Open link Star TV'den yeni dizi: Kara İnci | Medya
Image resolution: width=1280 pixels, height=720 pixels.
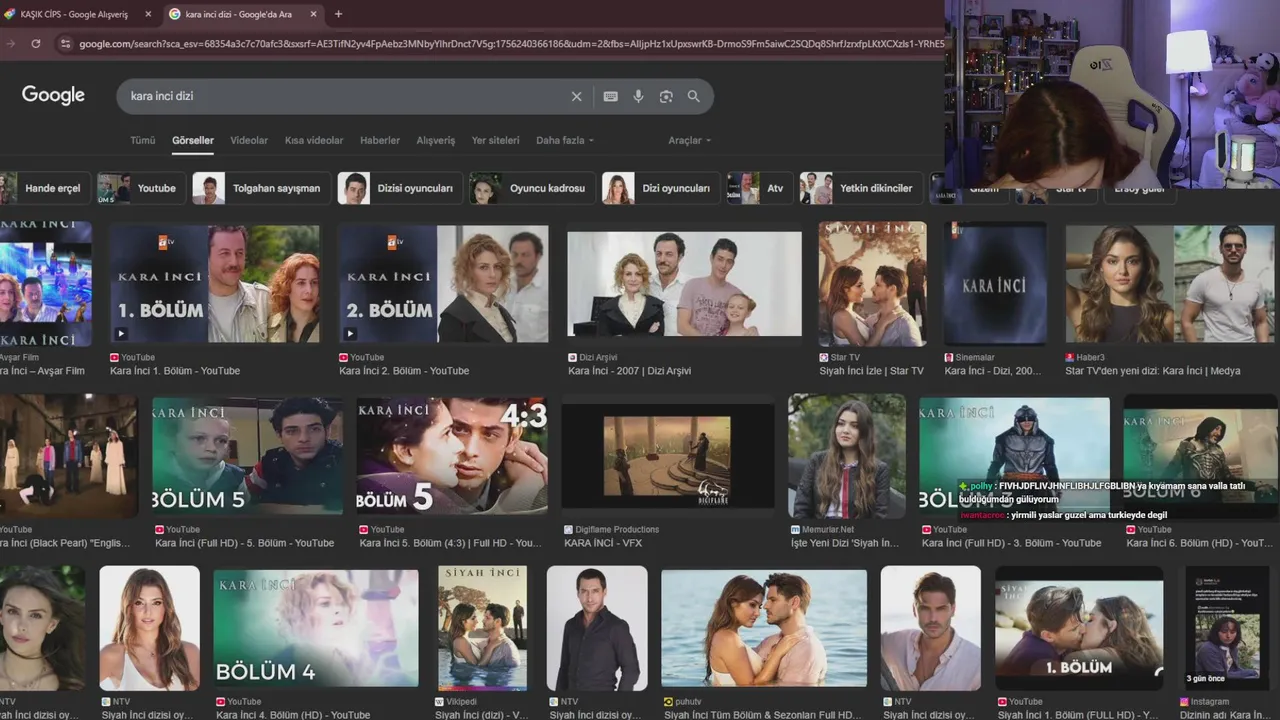point(1152,371)
